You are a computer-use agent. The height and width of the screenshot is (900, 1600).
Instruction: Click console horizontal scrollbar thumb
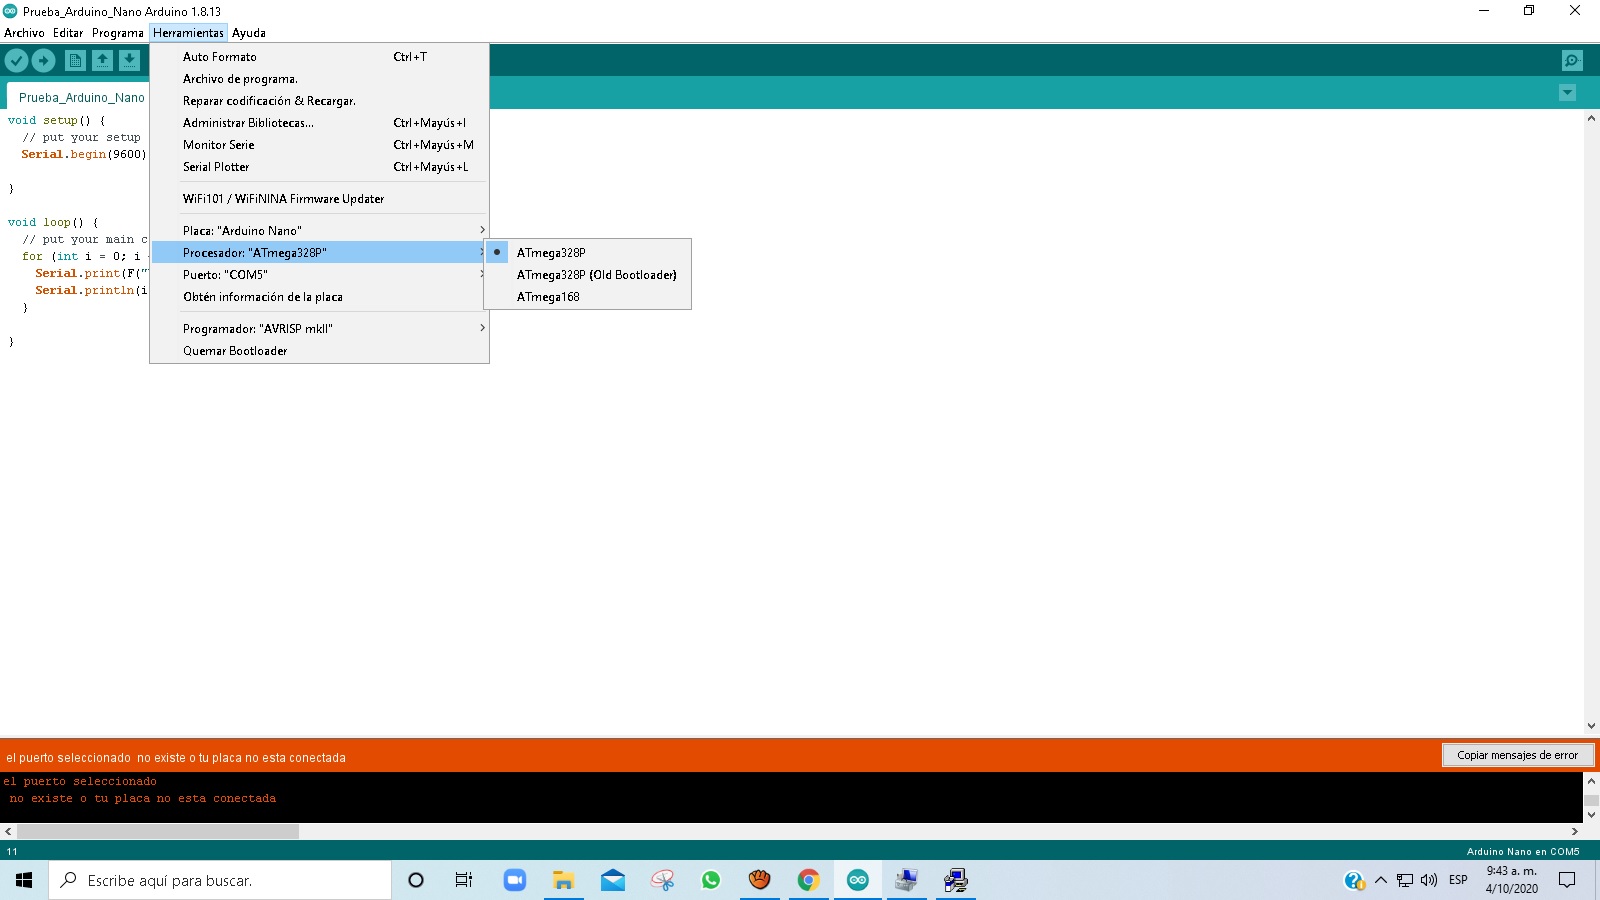point(158,831)
